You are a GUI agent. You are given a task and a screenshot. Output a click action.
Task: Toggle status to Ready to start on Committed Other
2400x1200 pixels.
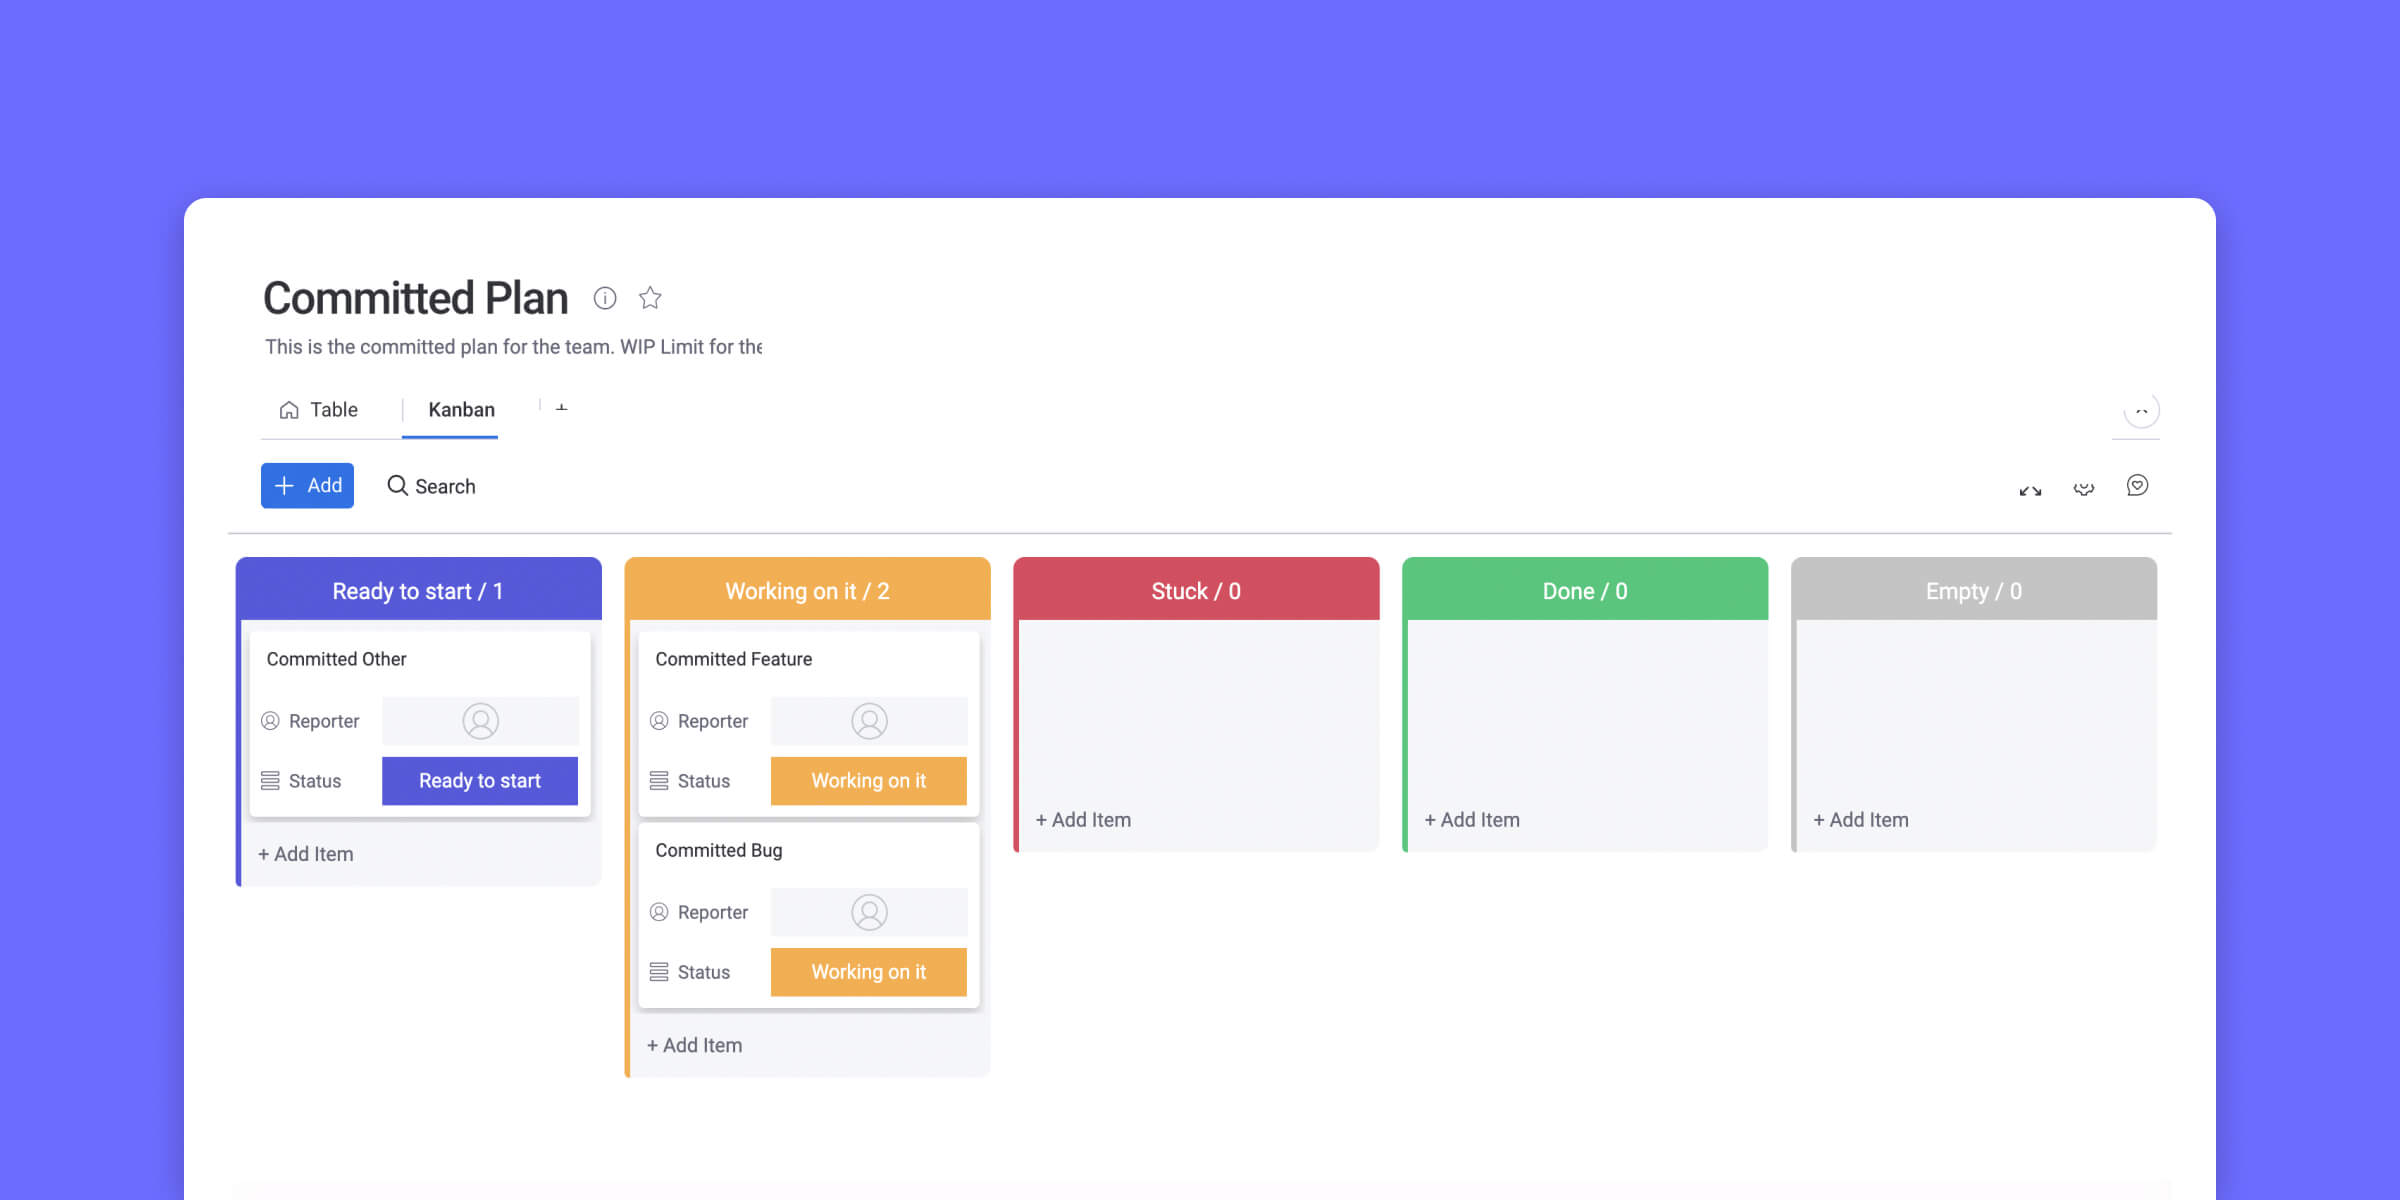[x=479, y=781]
